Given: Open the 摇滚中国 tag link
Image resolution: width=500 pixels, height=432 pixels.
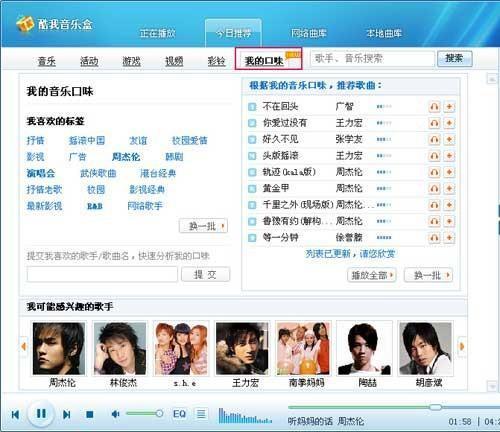Looking at the screenshot, I should [87, 140].
